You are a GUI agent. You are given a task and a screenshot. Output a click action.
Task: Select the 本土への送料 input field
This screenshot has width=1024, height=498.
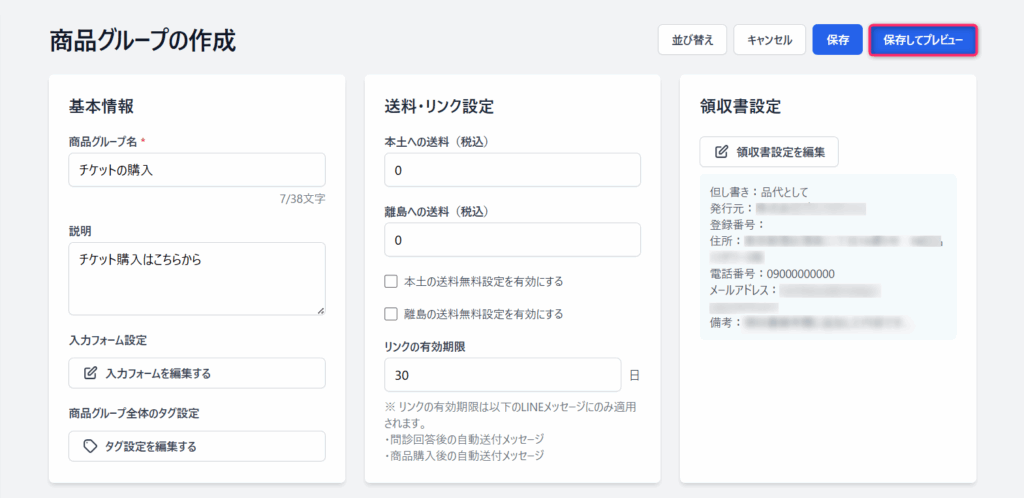512,170
